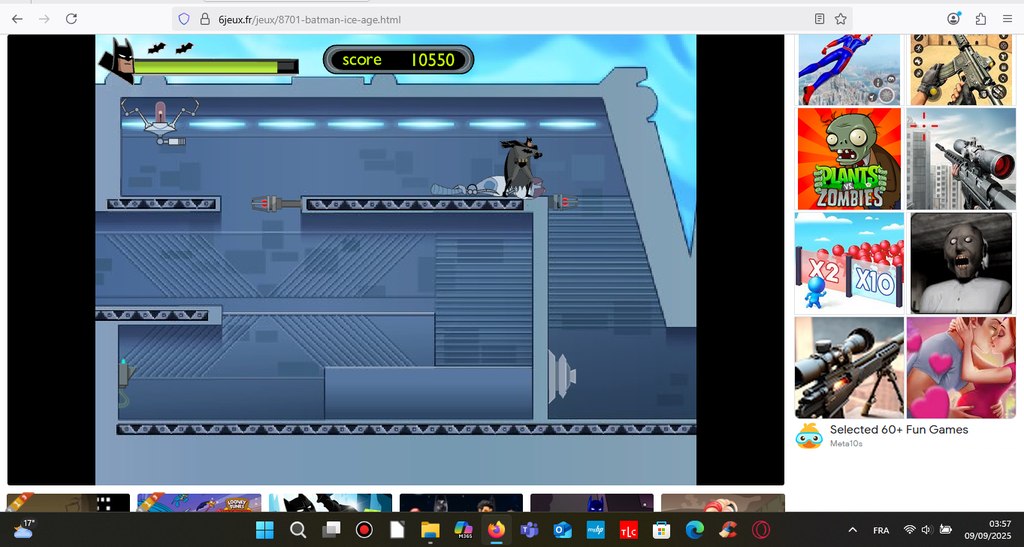This screenshot has height=547, width=1024.
Task: Open the screen recorder taskbar app
Action: coord(364,529)
